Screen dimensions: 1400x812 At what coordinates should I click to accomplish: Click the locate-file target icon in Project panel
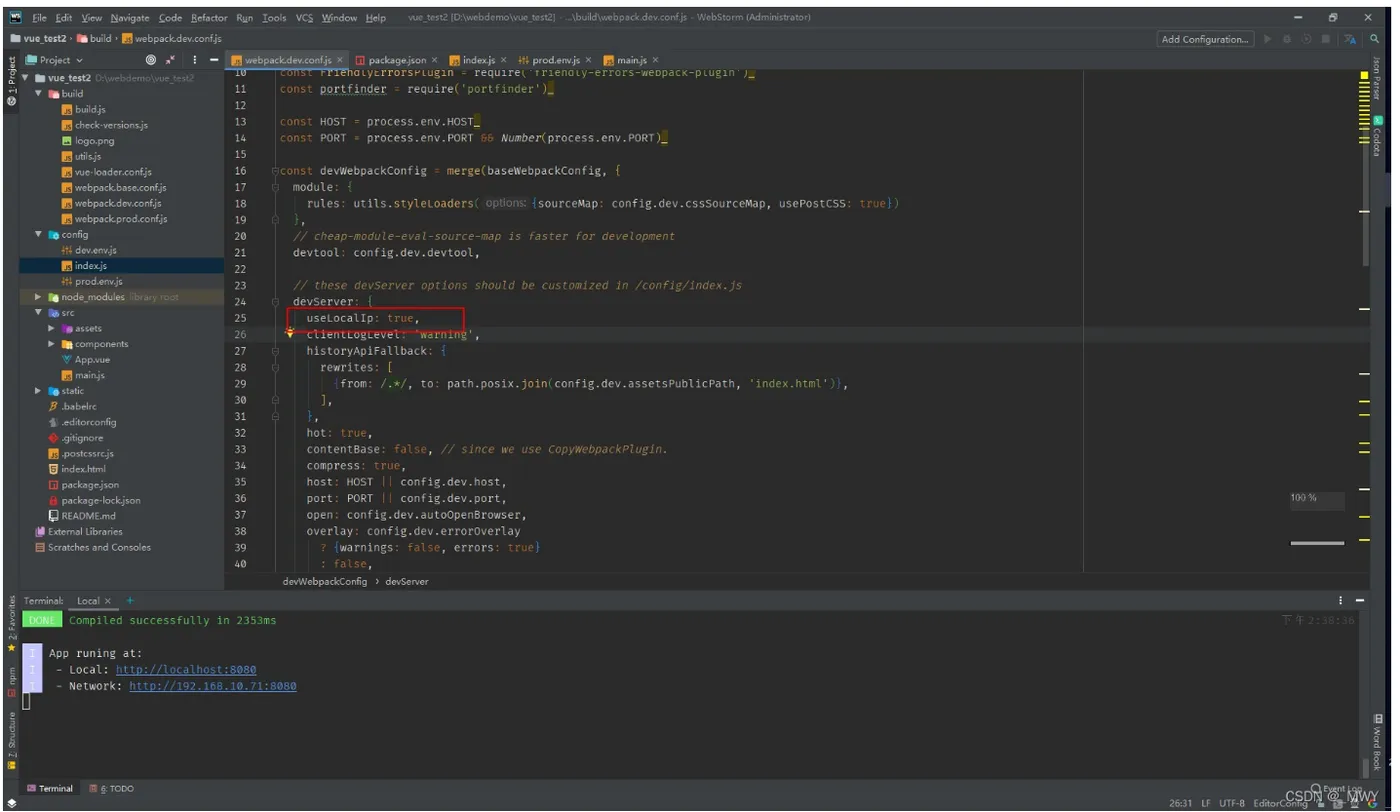[x=151, y=60]
